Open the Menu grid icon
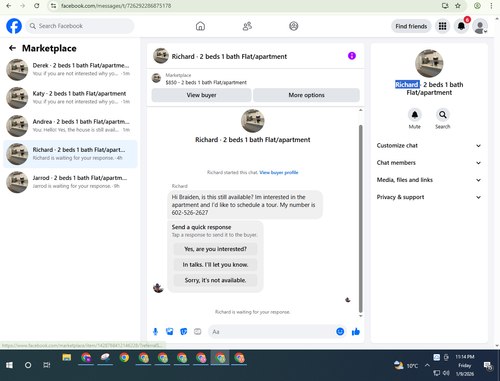The height and width of the screenshot is (381, 500). point(442,26)
